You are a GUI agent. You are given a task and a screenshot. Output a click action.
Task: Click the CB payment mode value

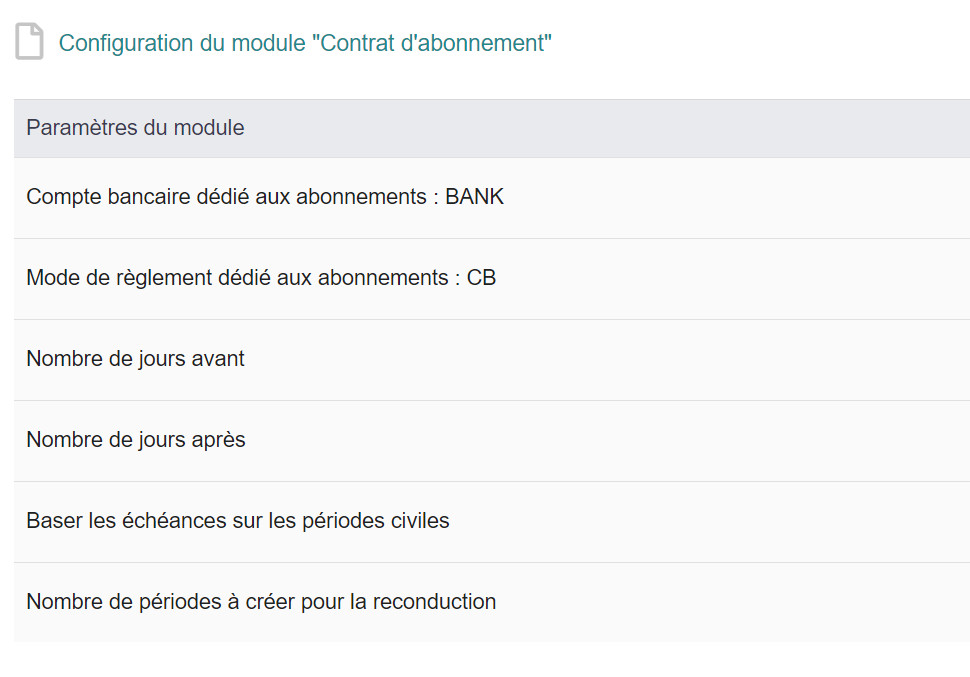481,278
